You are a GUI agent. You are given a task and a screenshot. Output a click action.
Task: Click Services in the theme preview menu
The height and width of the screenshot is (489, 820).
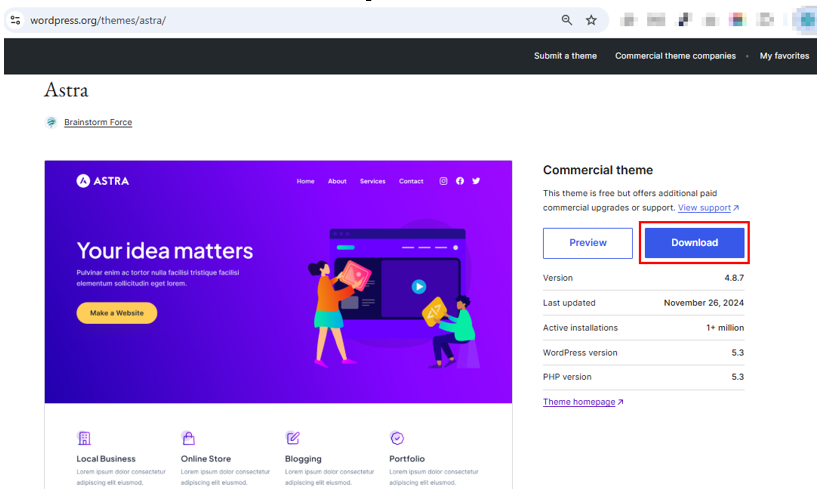pos(372,181)
